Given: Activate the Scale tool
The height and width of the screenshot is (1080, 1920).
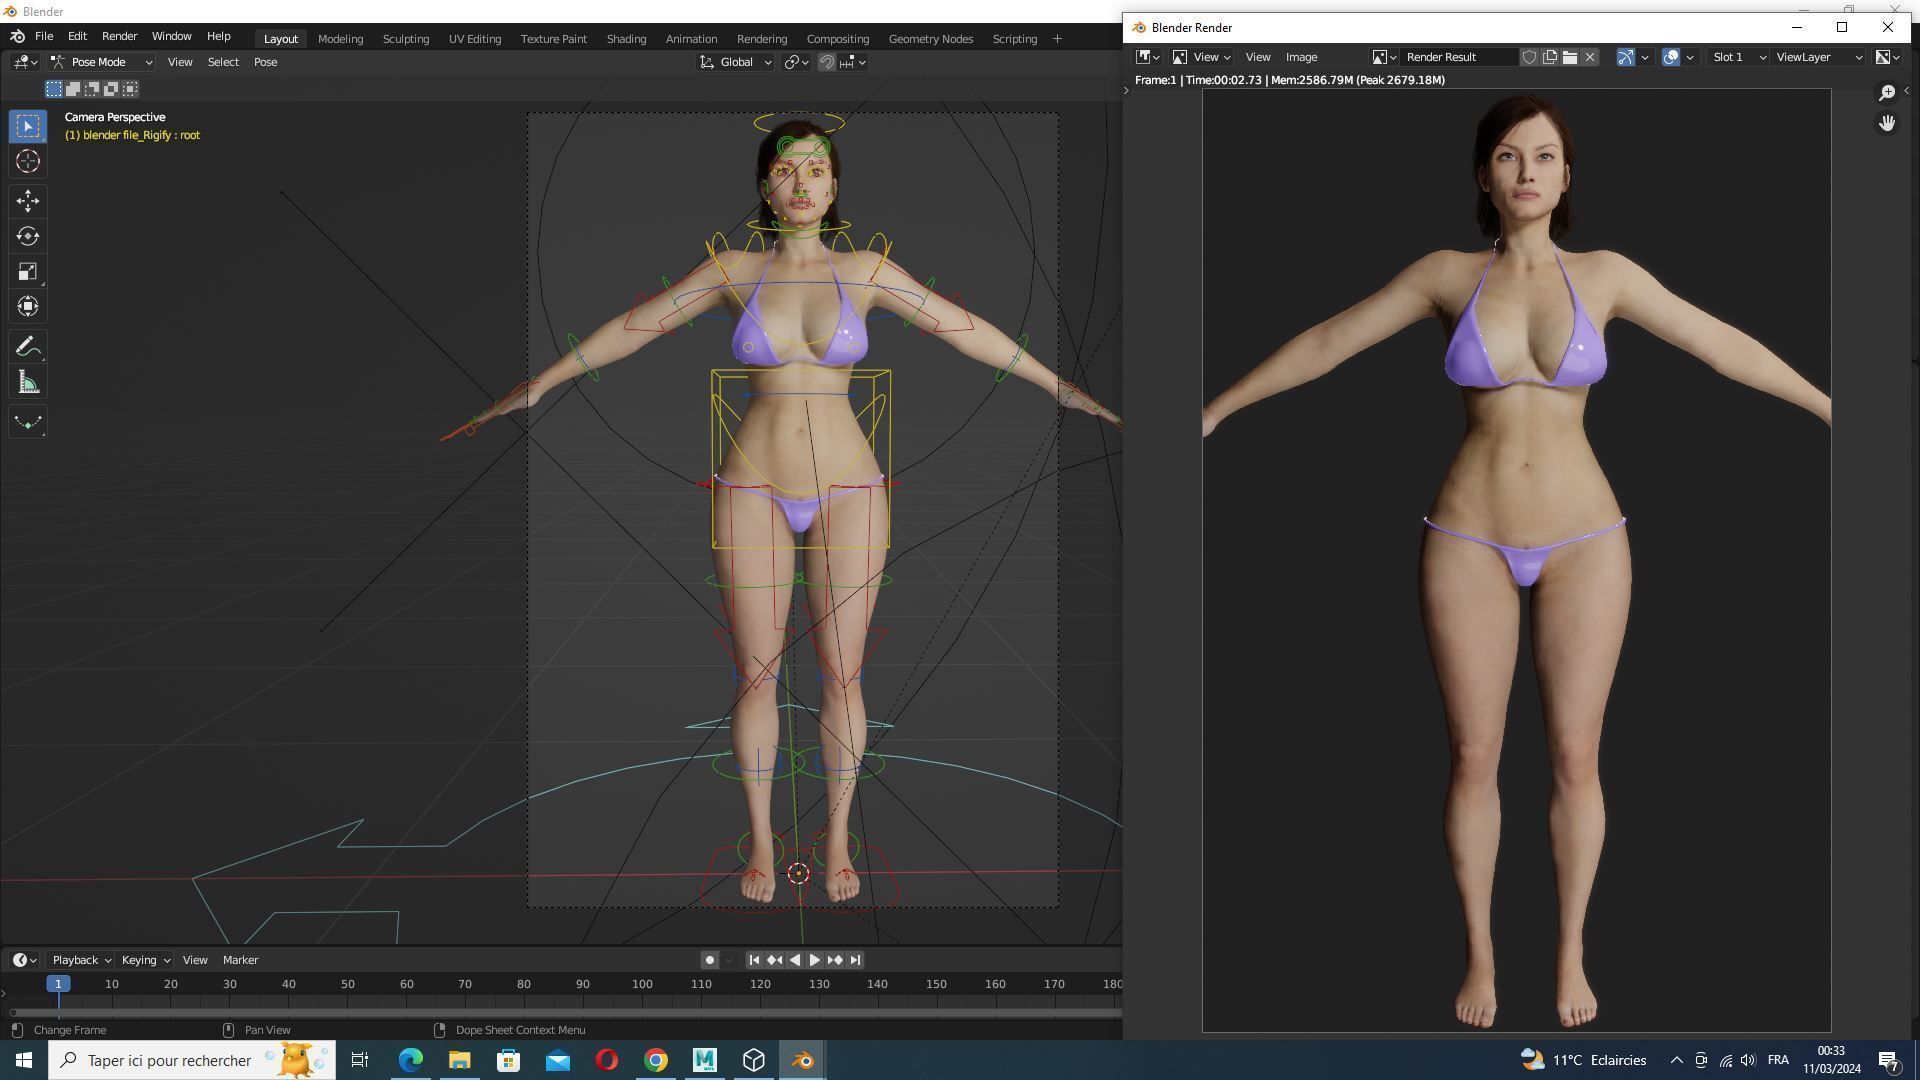Looking at the screenshot, I should [28, 272].
